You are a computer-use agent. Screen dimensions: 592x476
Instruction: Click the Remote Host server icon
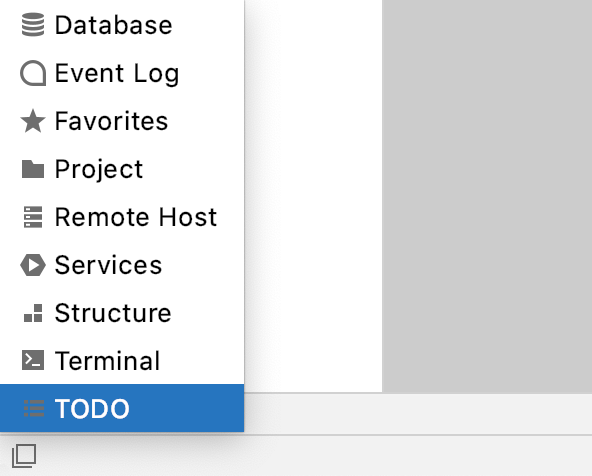click(x=33, y=217)
